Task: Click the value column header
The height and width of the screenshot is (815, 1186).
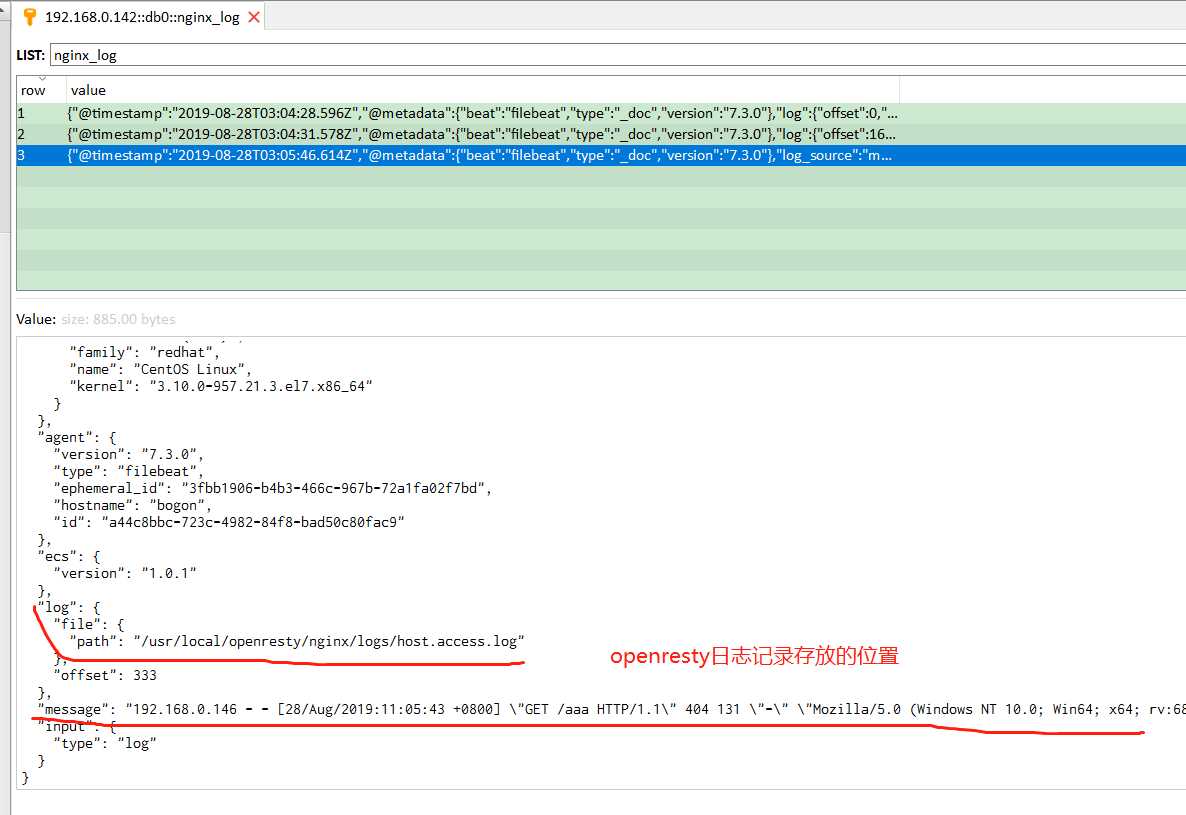Action: tap(483, 90)
